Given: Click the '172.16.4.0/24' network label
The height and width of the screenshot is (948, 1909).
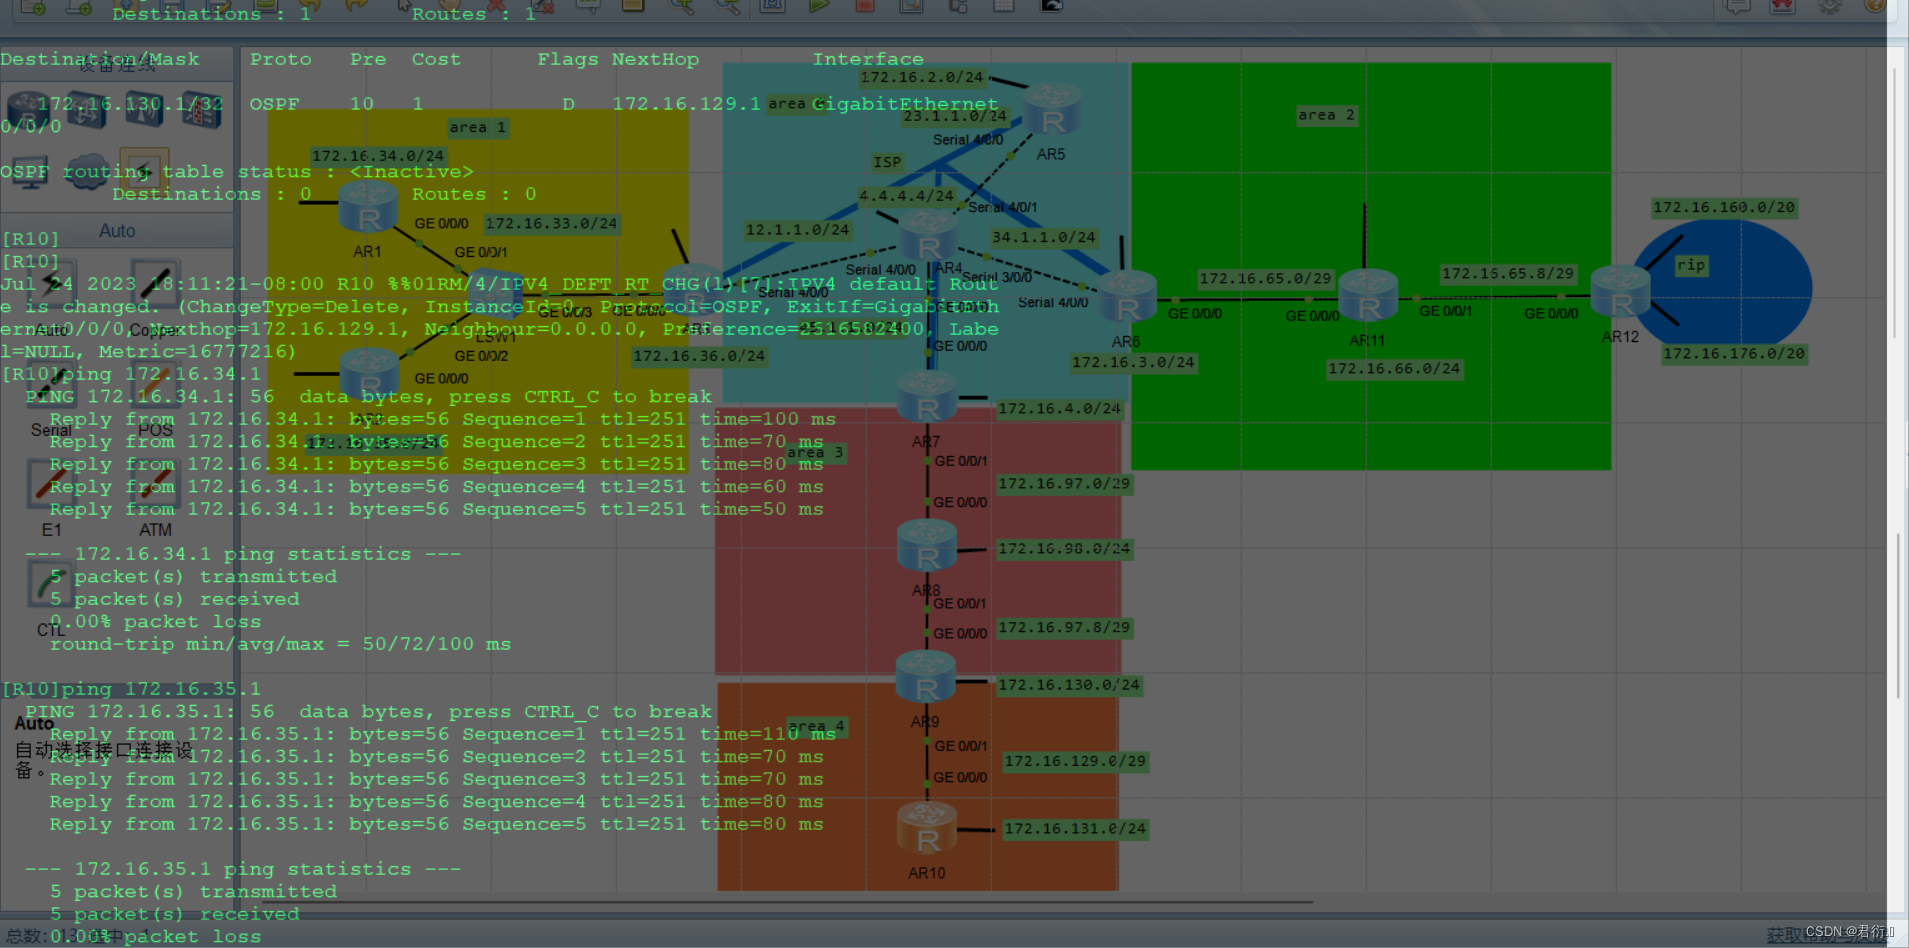Looking at the screenshot, I should pos(1059,409).
